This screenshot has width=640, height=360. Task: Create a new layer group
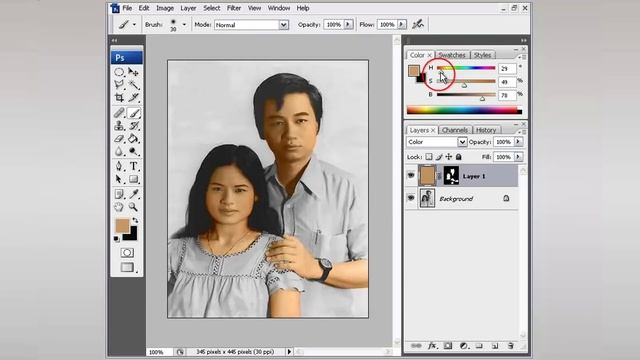479,346
